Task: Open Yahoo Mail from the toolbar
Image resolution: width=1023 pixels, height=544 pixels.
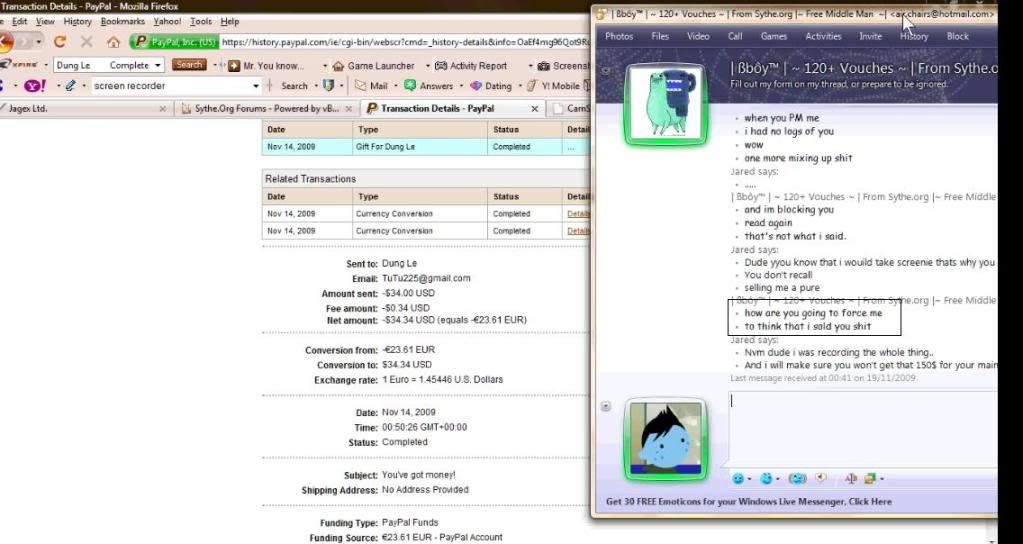Action: (371, 85)
